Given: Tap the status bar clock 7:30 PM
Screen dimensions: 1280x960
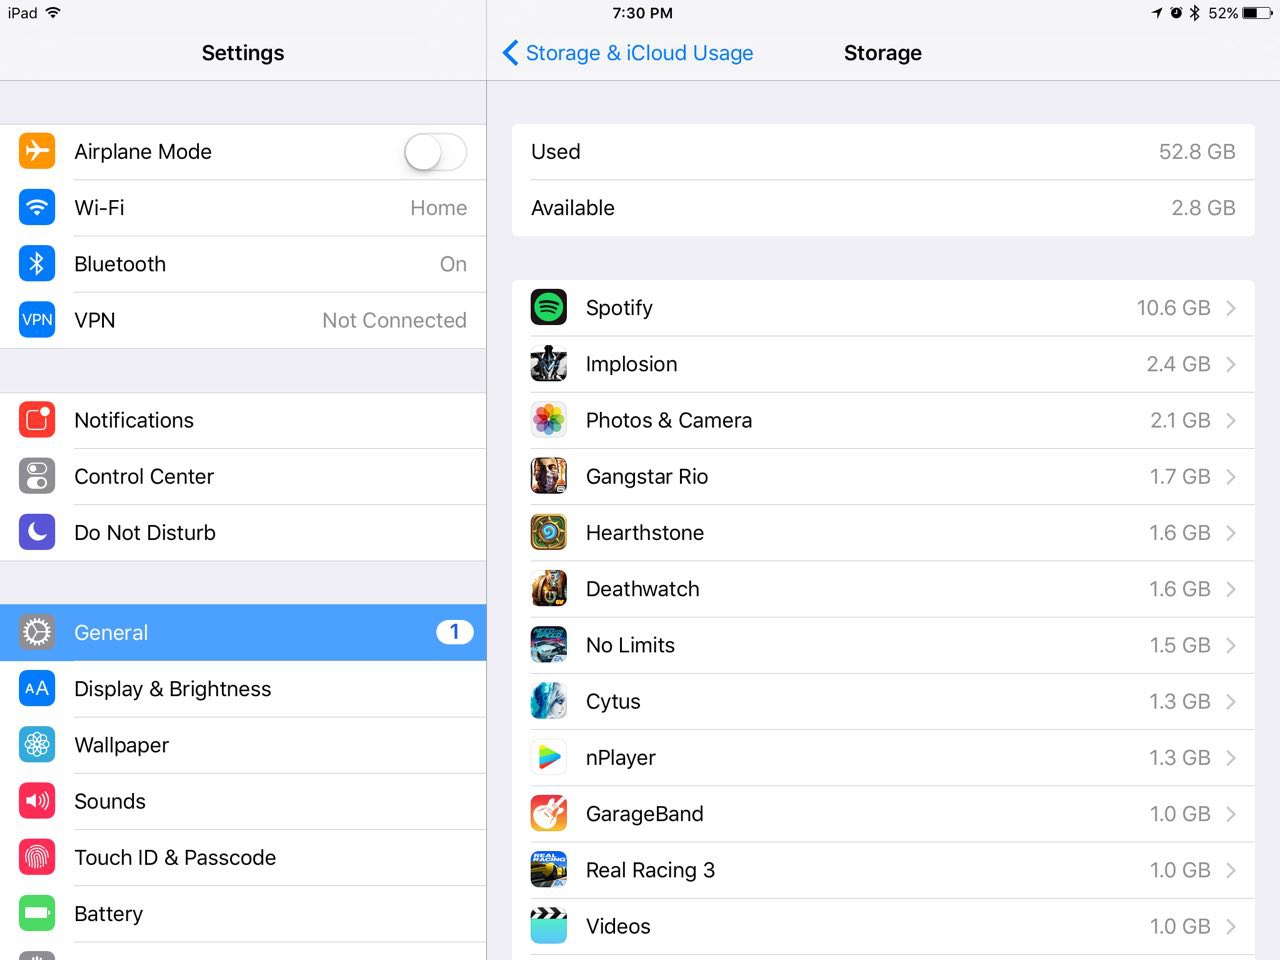Looking at the screenshot, I should pos(642,13).
